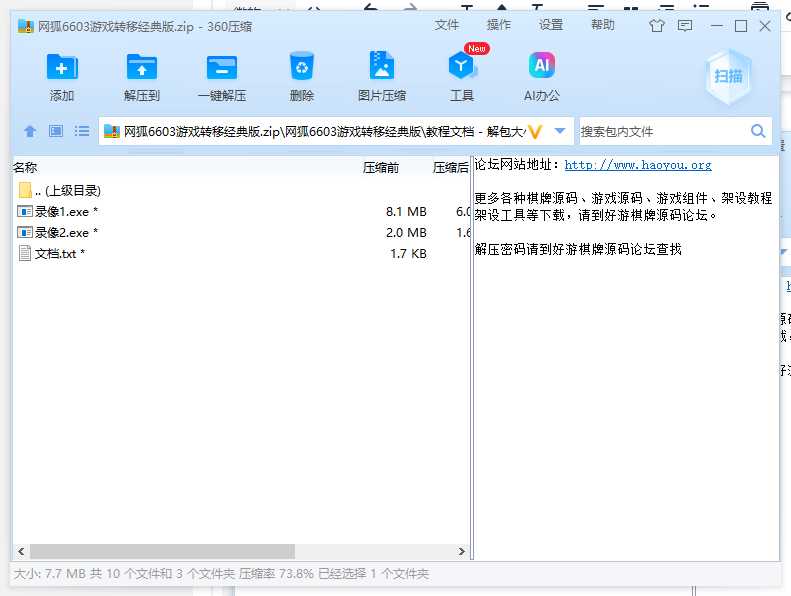791x596 pixels.
Task: Click the status bar text 压缩率 73.8%
Action: point(276,574)
